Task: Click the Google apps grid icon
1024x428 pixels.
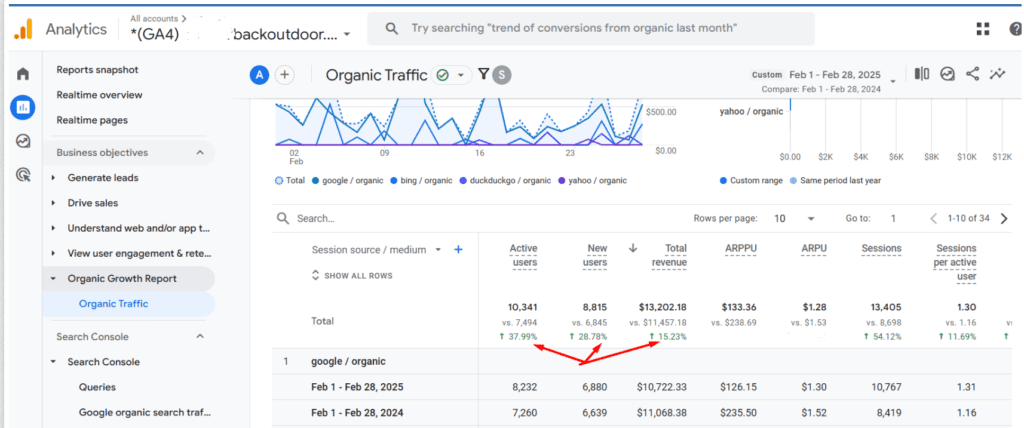Action: (x=983, y=29)
